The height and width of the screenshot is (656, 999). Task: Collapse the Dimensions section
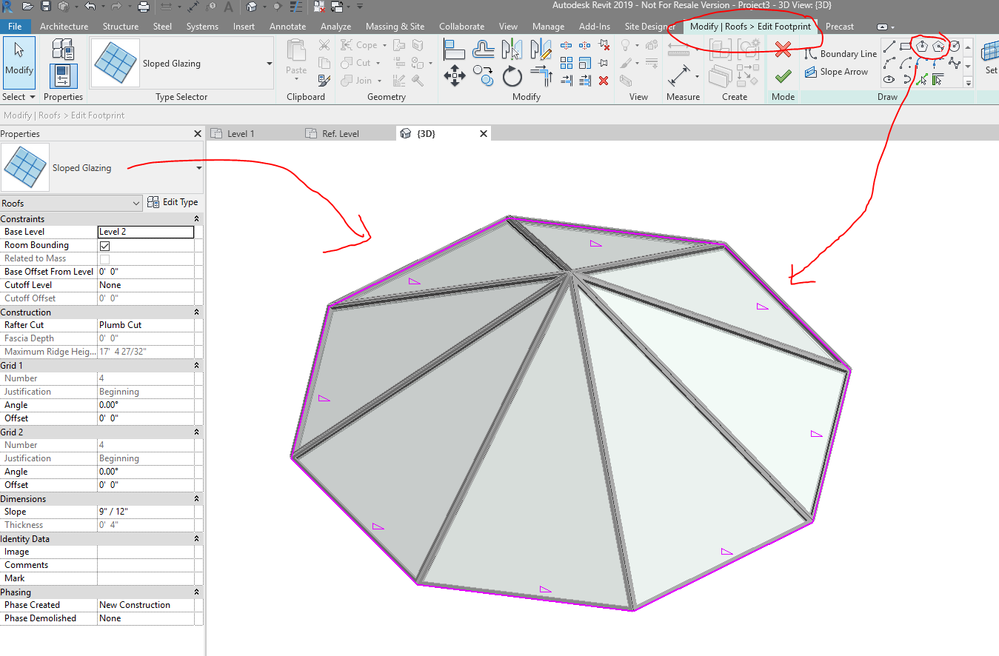196,499
